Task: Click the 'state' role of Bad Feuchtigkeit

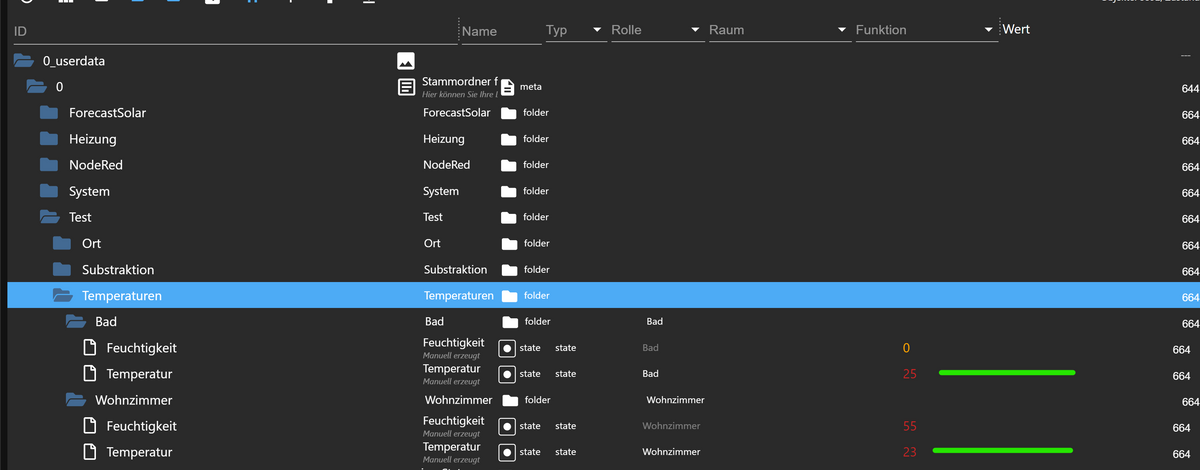Action: coord(565,348)
